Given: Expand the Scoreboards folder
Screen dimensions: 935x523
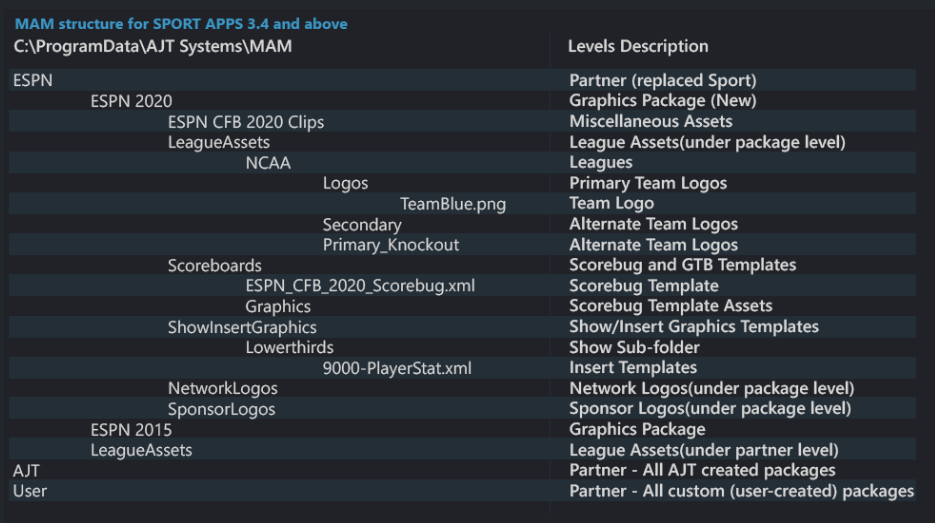Looking at the screenshot, I should (214, 265).
